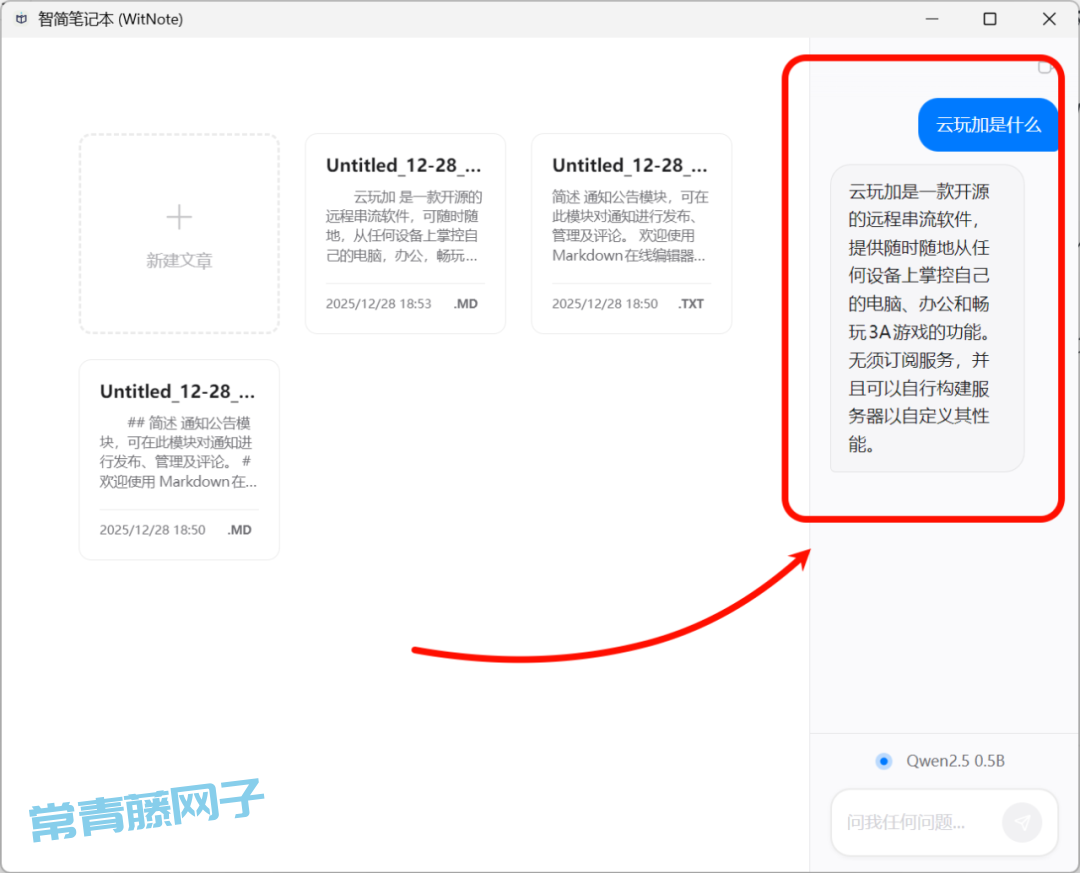Image resolution: width=1080 pixels, height=873 pixels.
Task: Click the blue 云玩加是什么 message bubble
Action: click(x=987, y=125)
